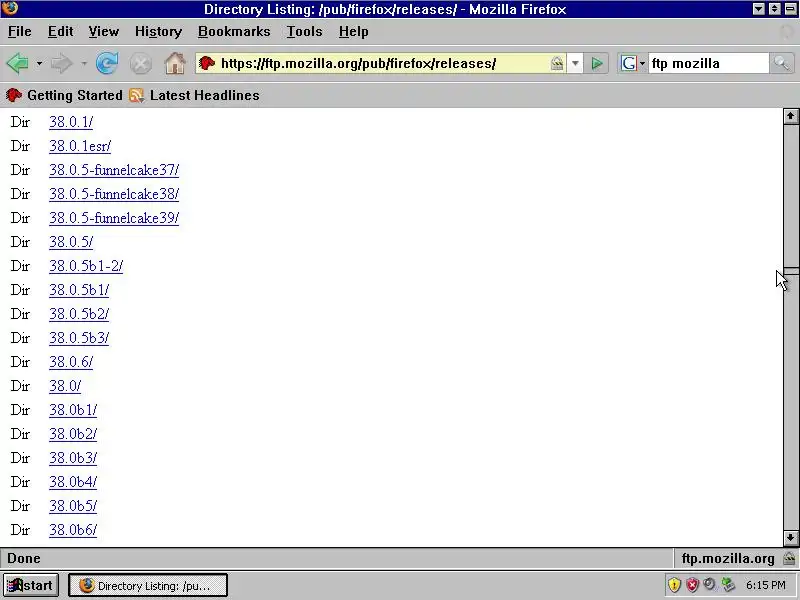
Task: Open the 38.0.1/ directory link
Action: (x=71, y=122)
